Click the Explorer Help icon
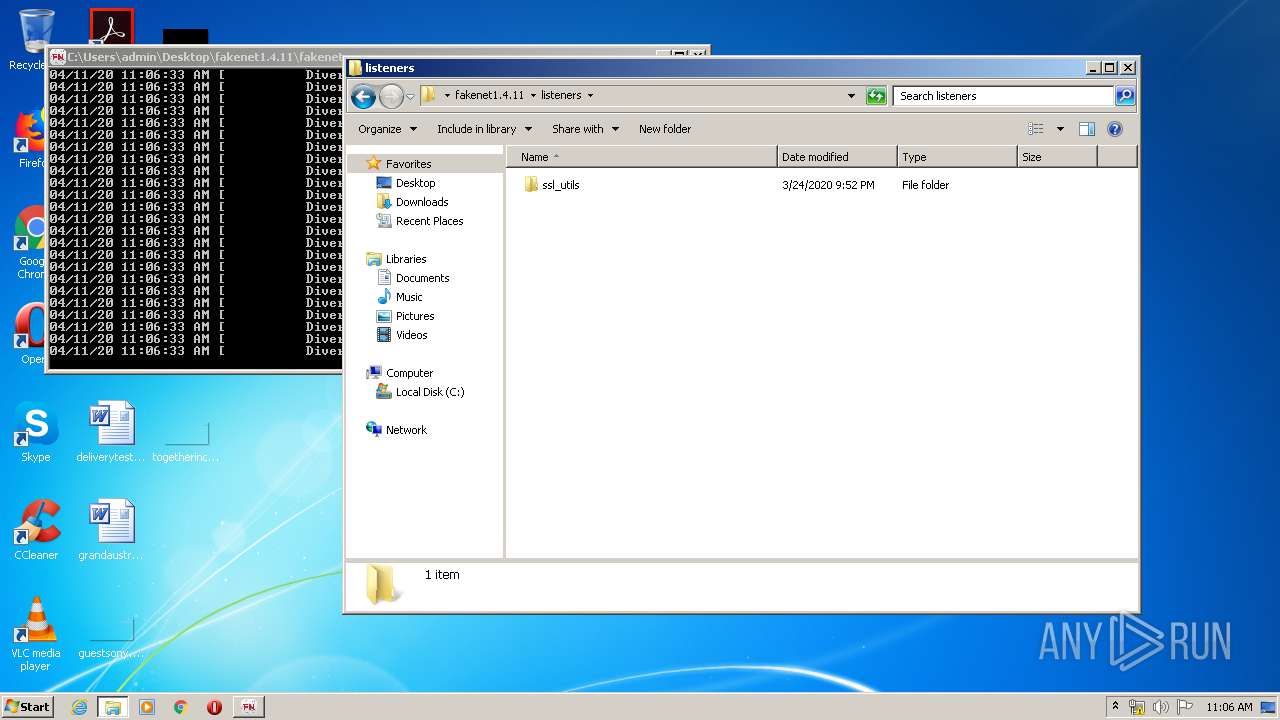 tap(1115, 129)
